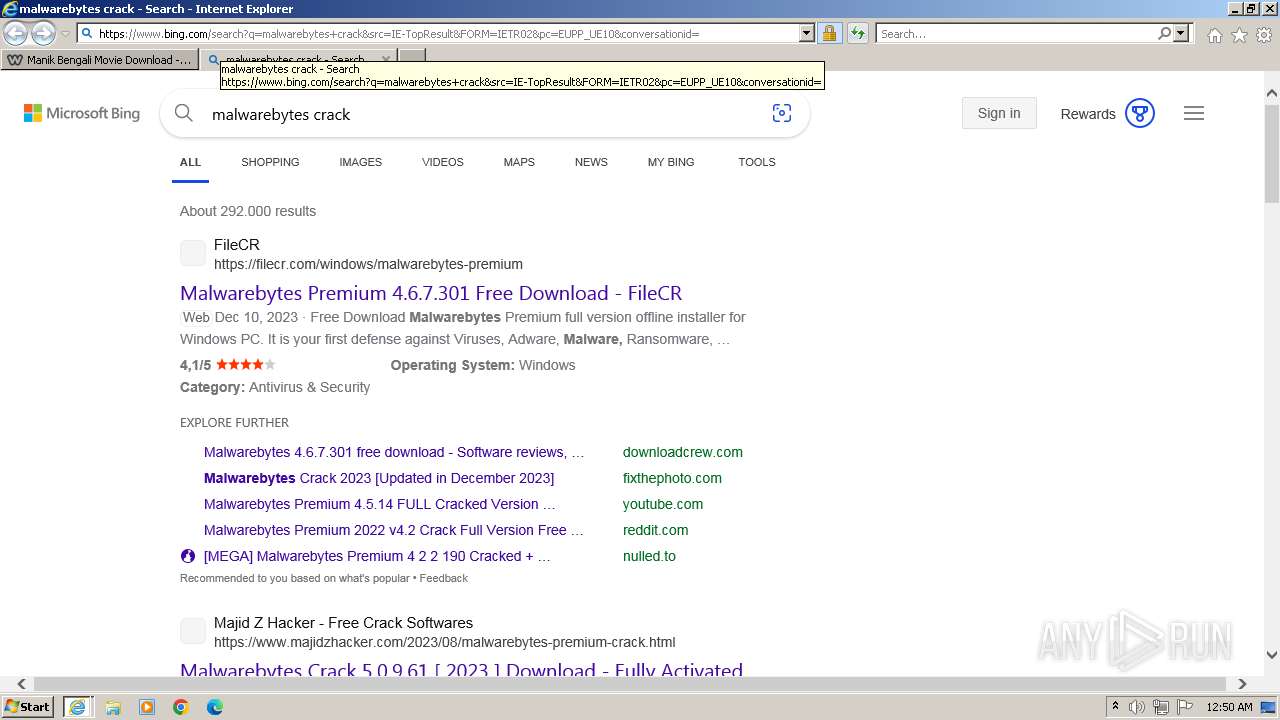Switch to VIDEOS results tab

[443, 162]
